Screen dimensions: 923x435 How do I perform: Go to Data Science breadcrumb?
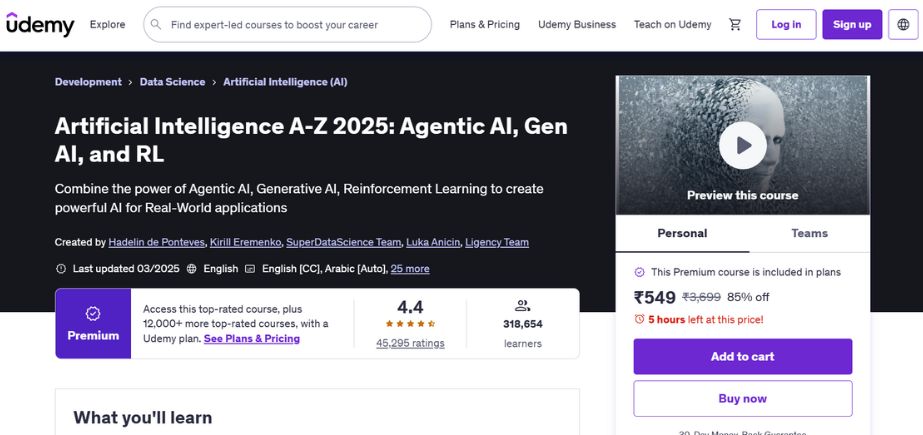[172, 82]
